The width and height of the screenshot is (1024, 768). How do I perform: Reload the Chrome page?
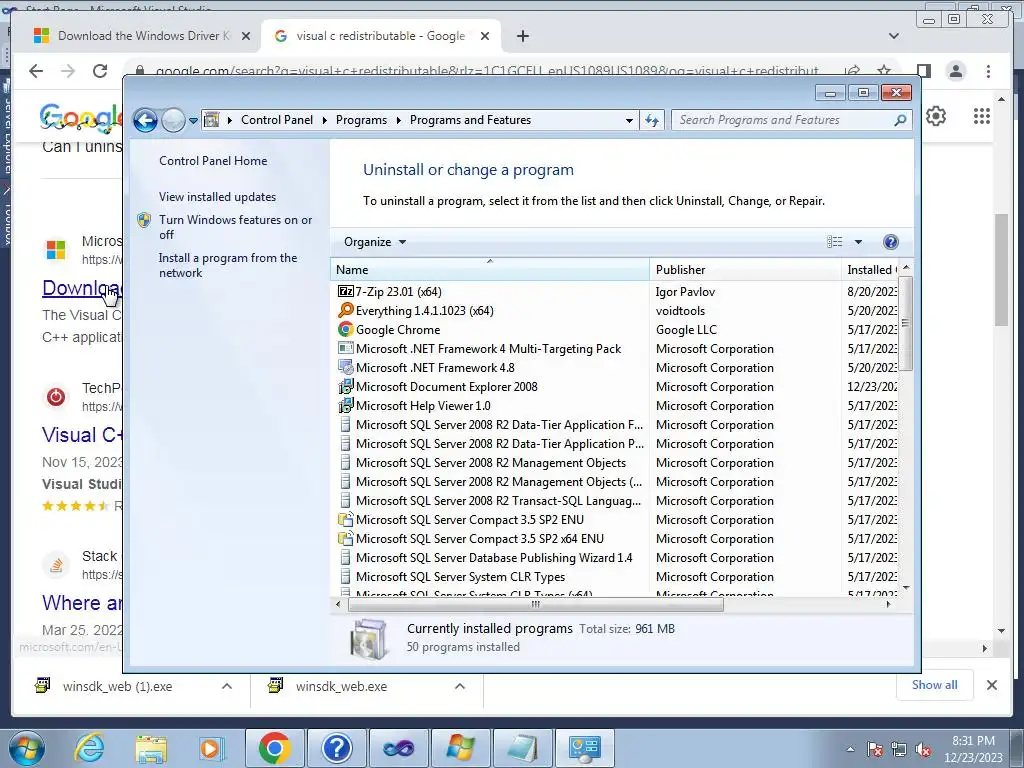(x=100, y=71)
